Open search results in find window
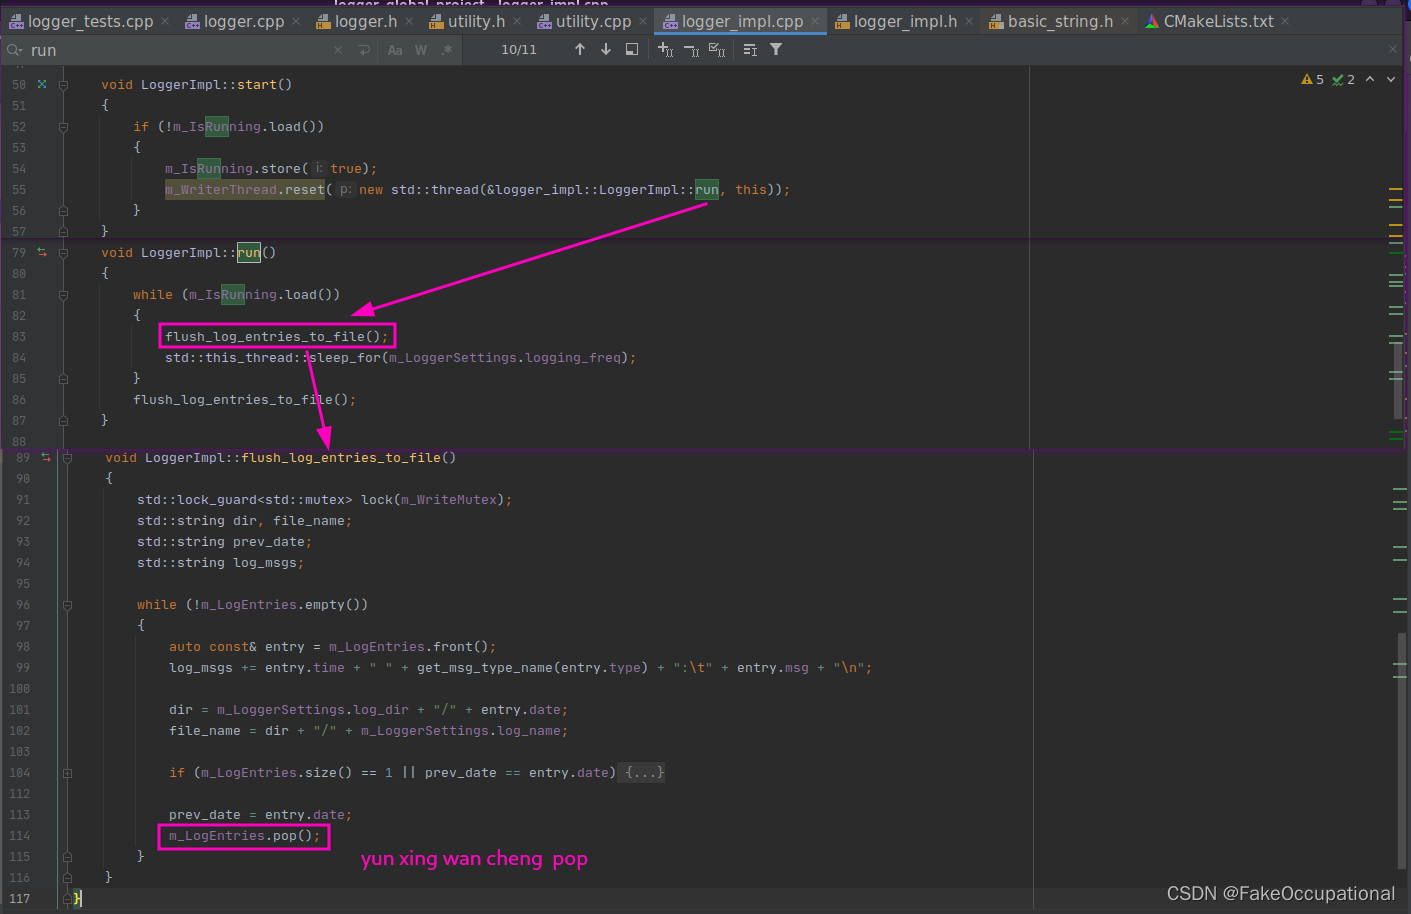 632,49
